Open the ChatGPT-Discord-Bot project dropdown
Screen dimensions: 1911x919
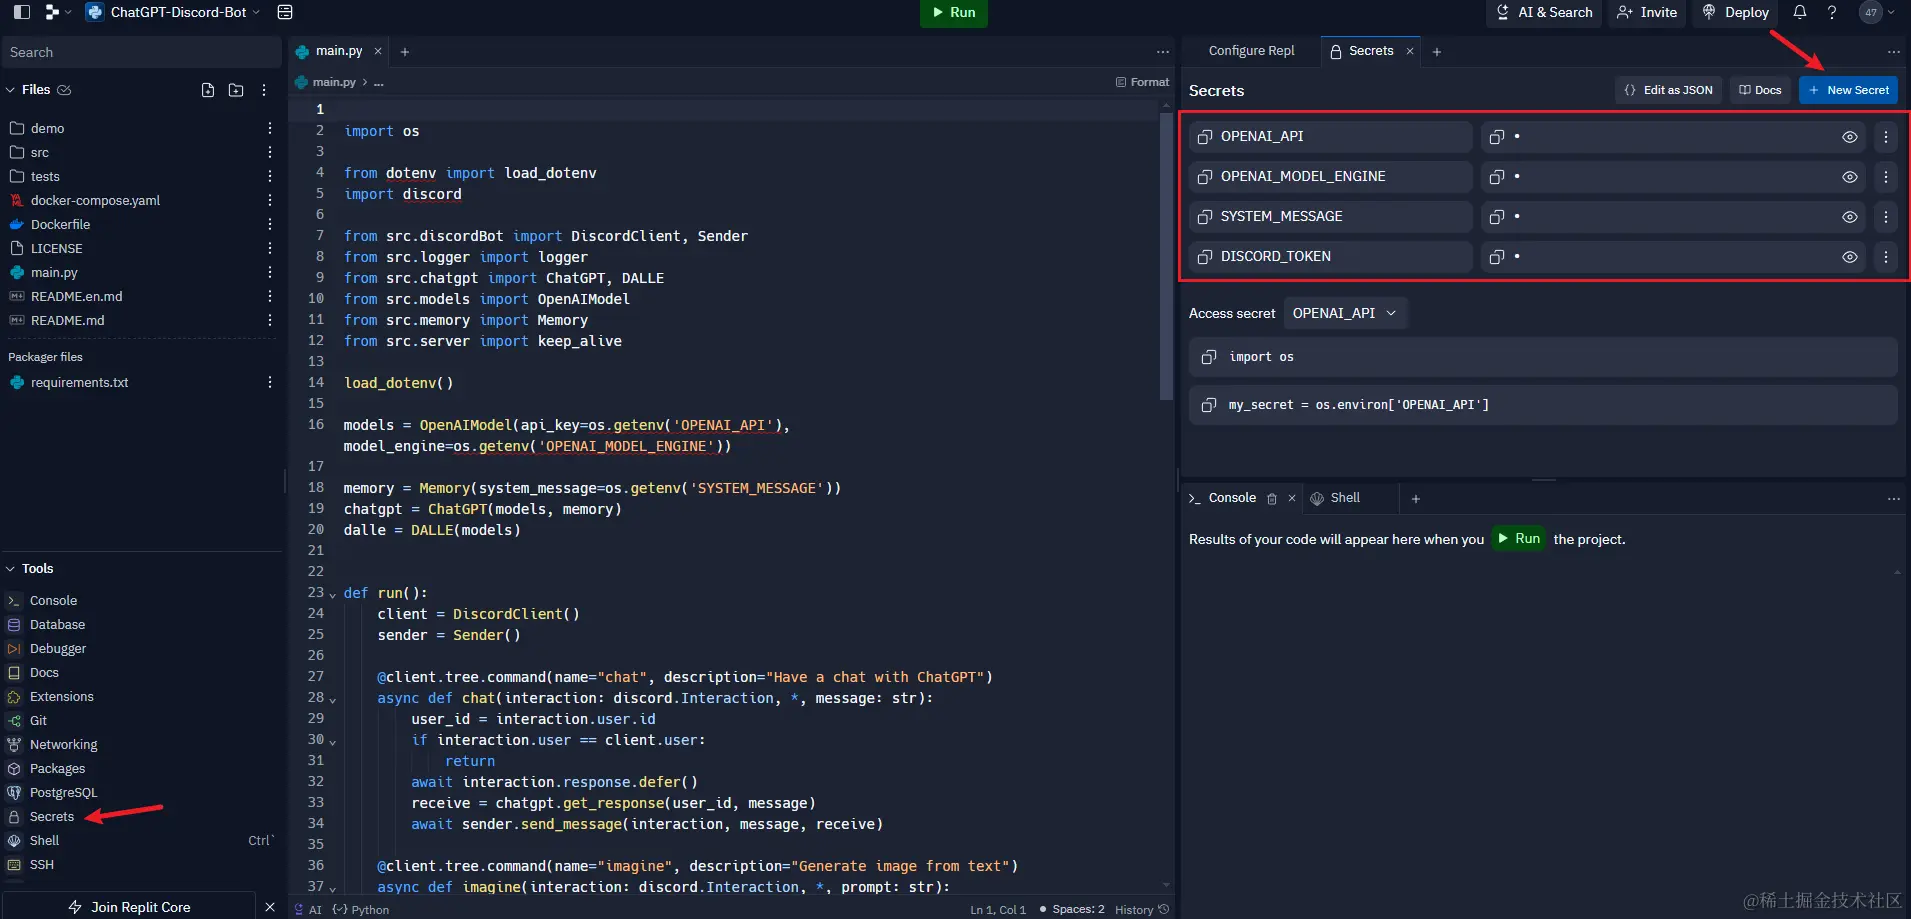[x=173, y=12]
